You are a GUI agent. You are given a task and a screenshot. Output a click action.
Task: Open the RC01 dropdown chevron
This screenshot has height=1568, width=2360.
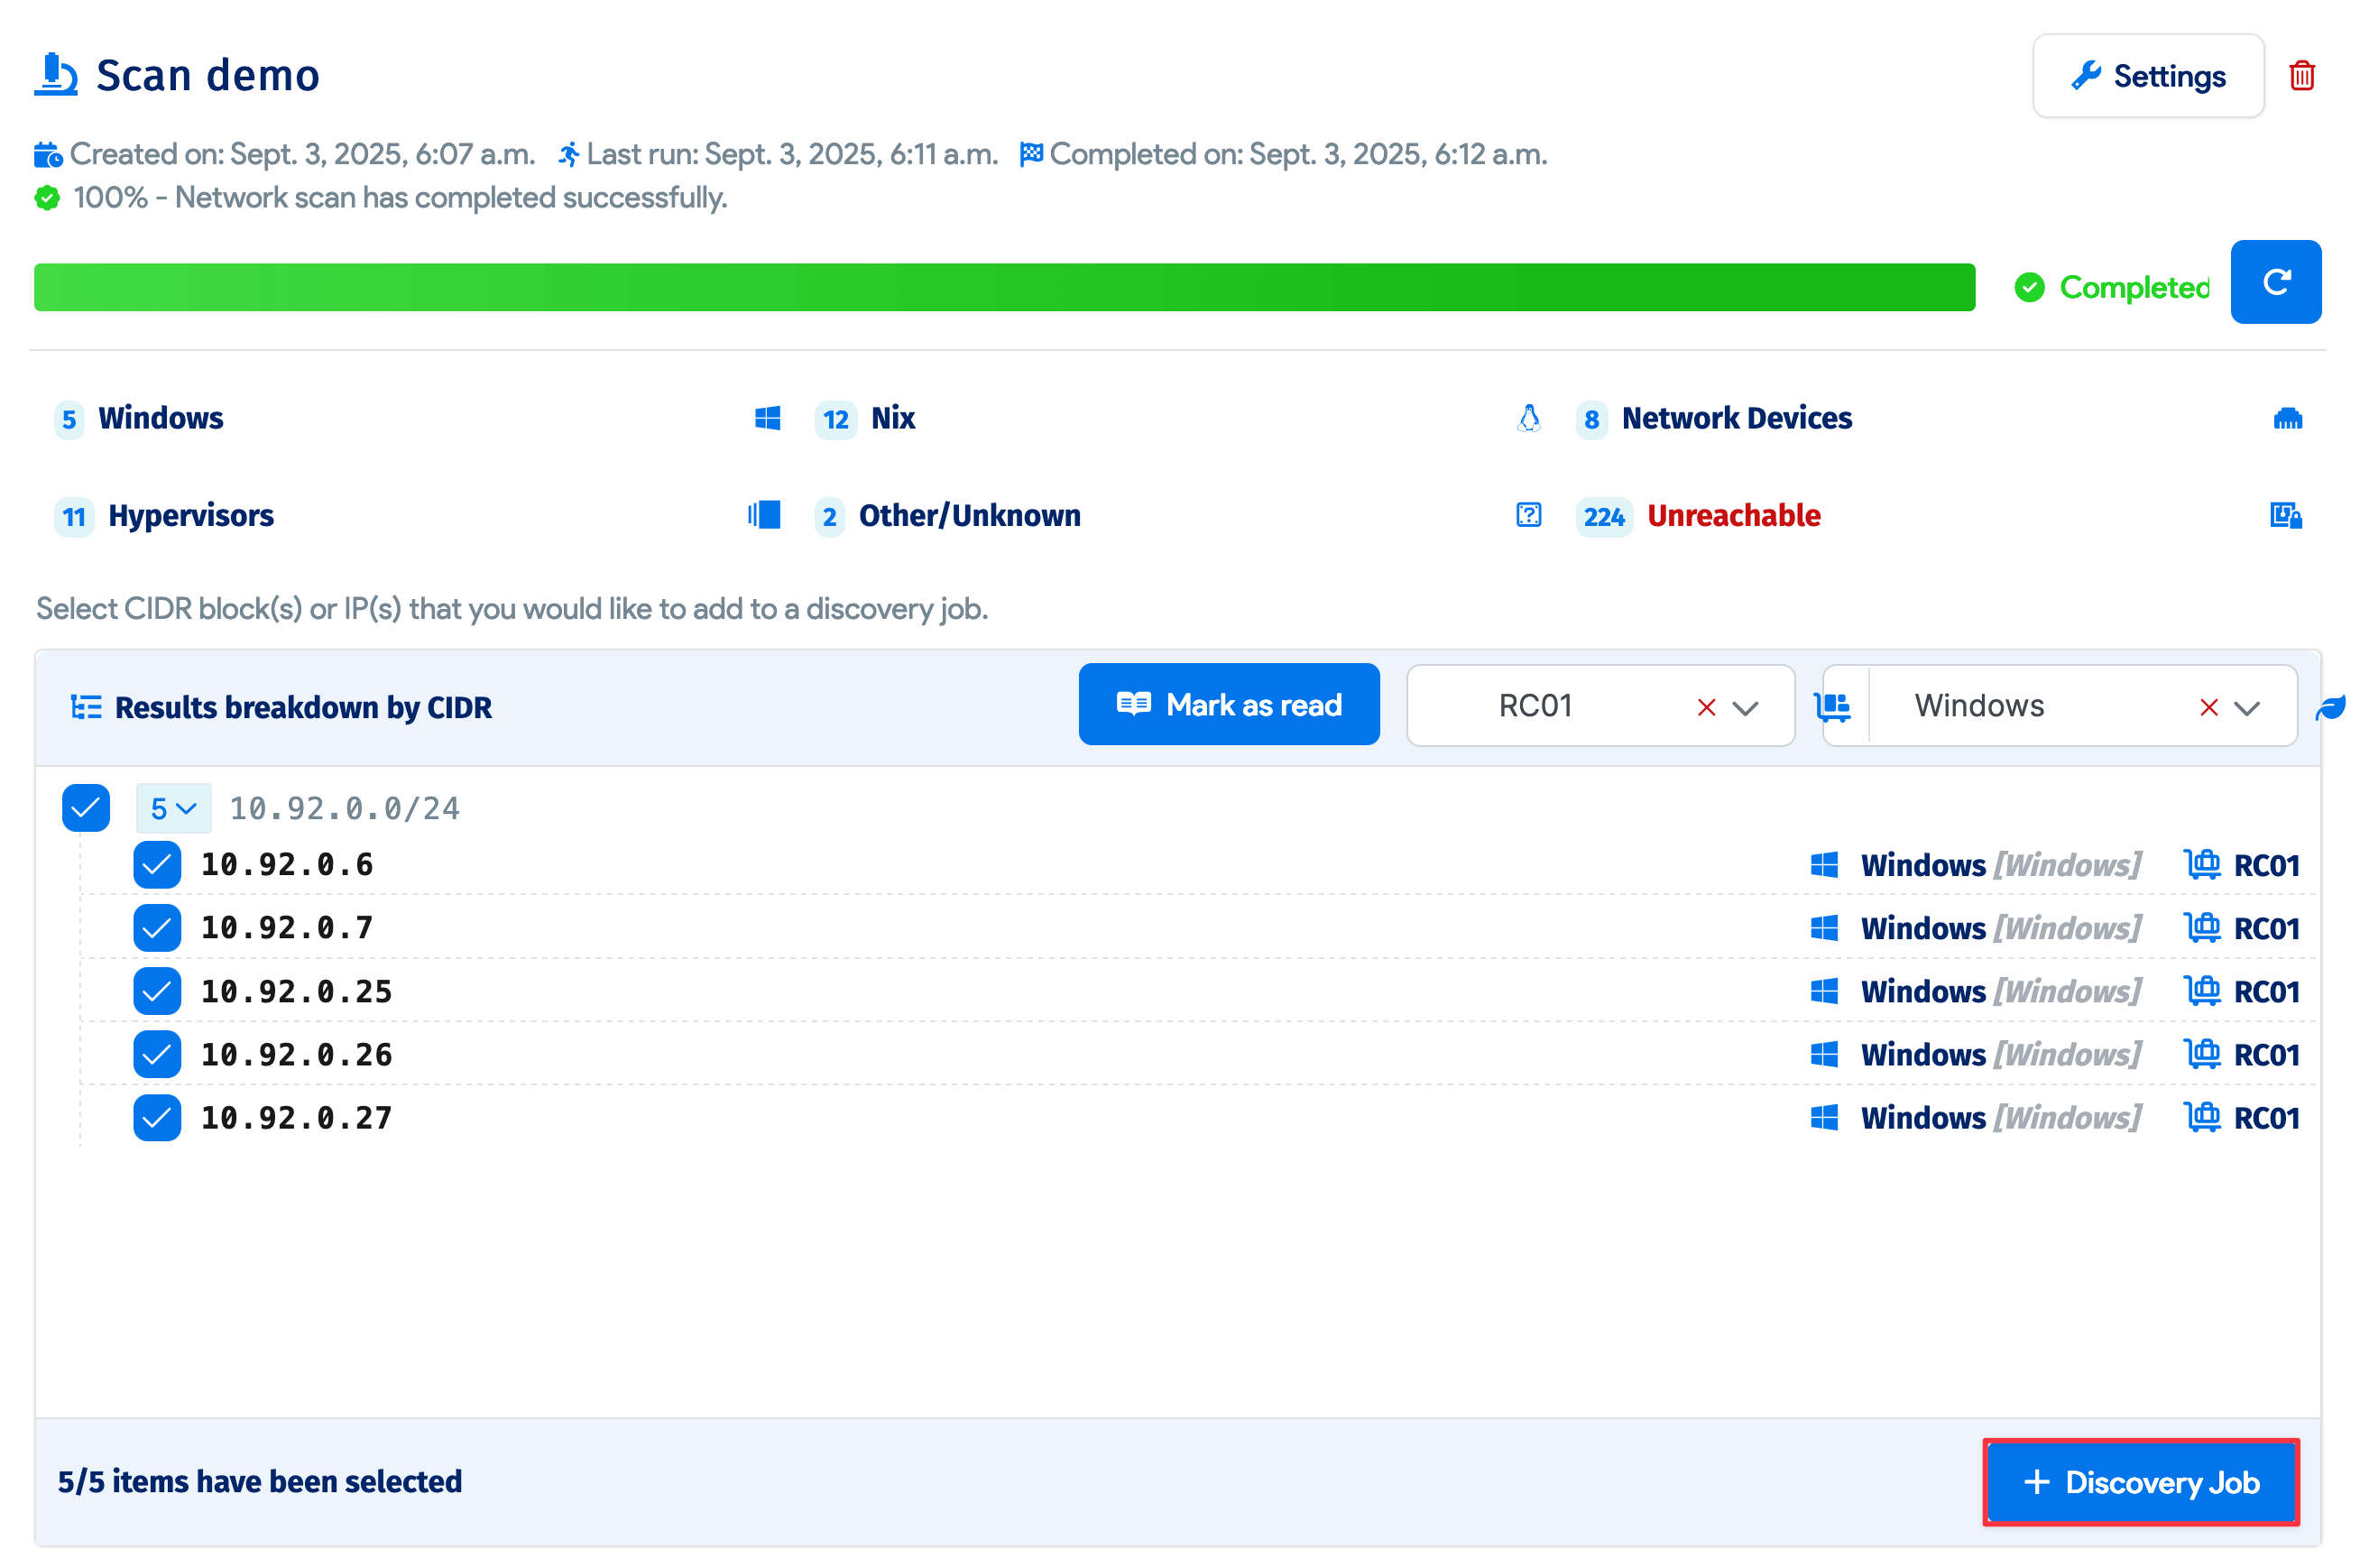[x=1745, y=708]
